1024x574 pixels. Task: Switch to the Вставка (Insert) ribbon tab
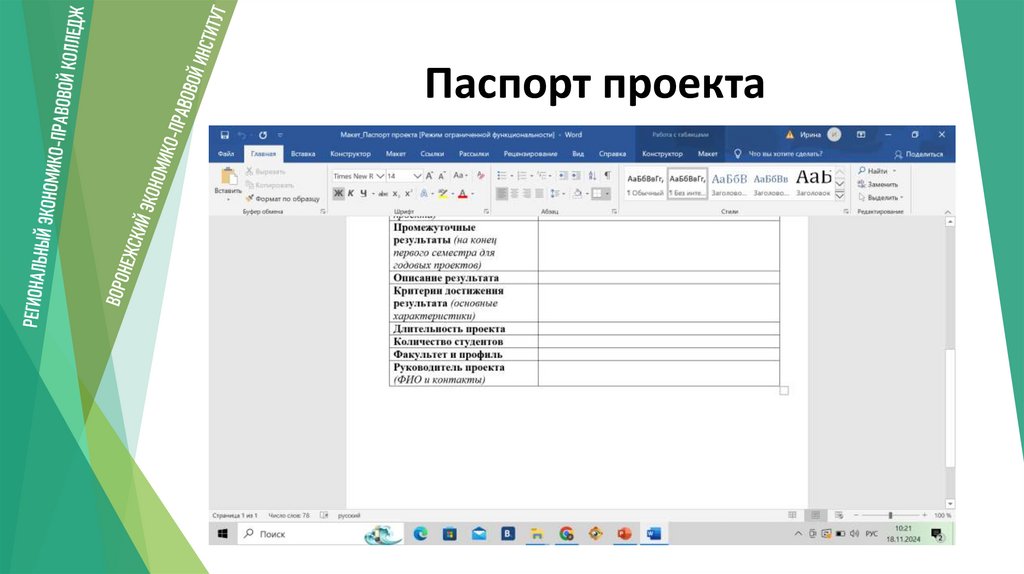click(x=302, y=154)
